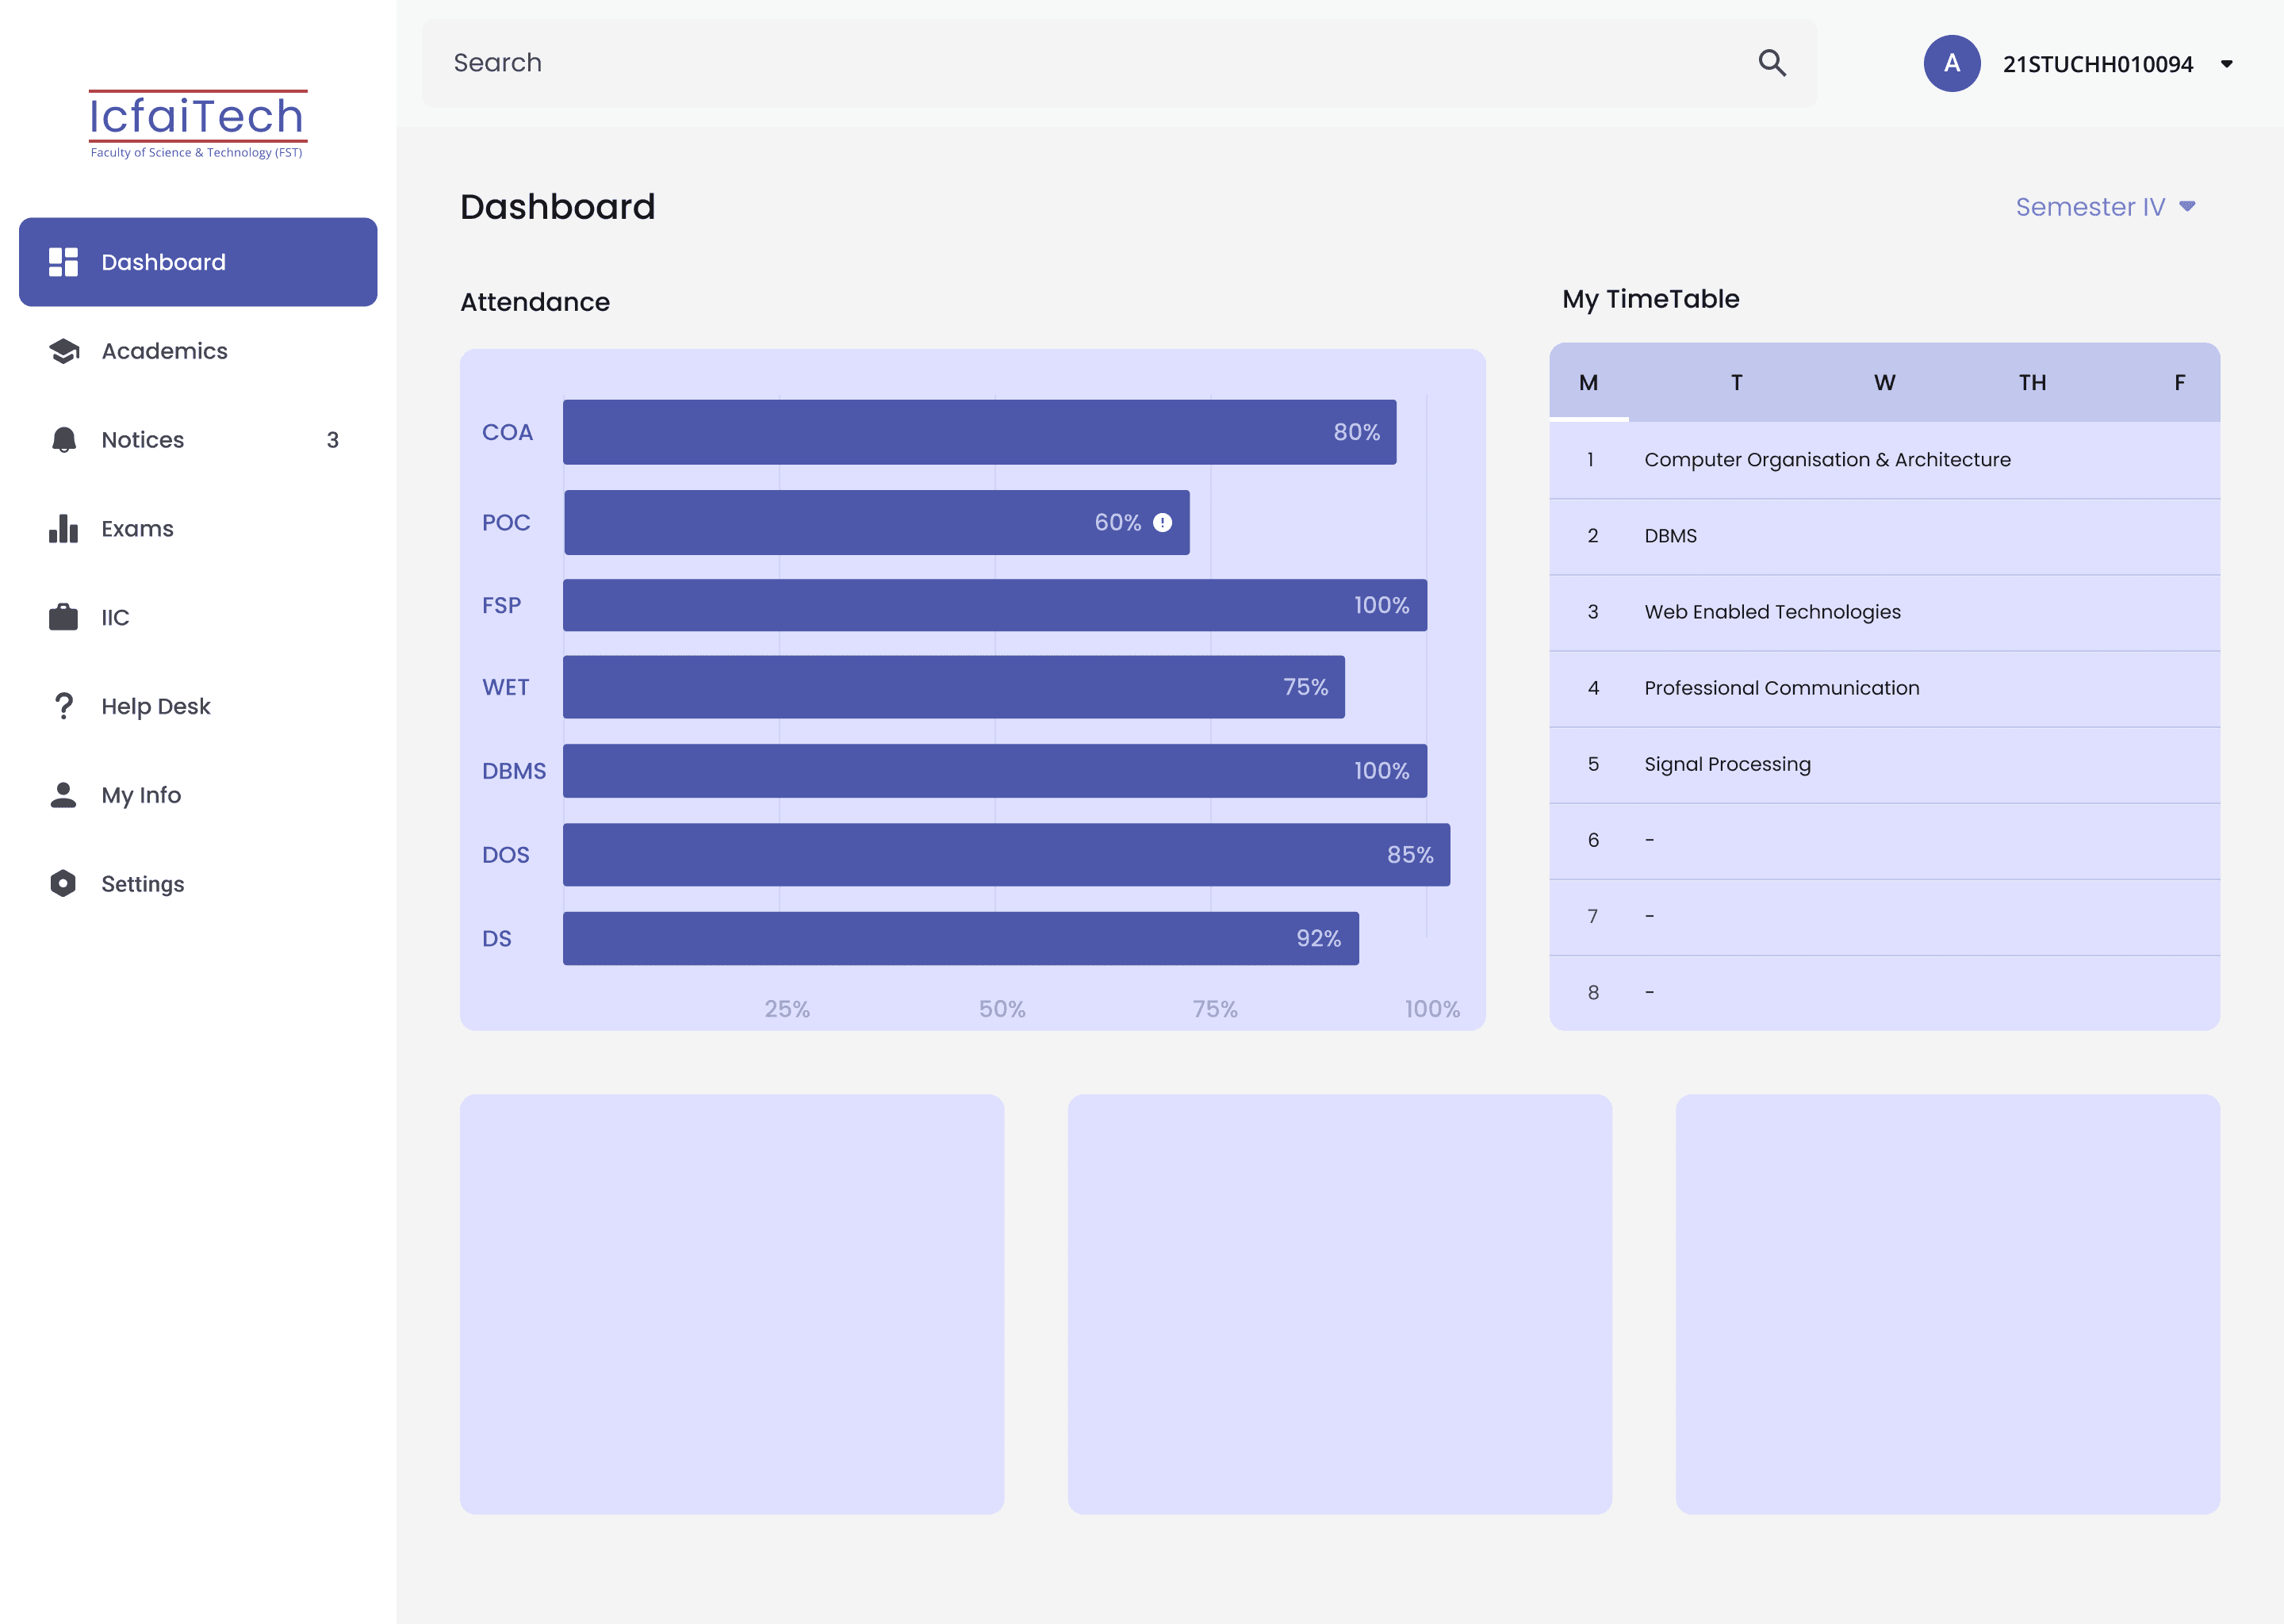Click the COA subject label
The height and width of the screenshot is (1624, 2284).
tap(507, 432)
